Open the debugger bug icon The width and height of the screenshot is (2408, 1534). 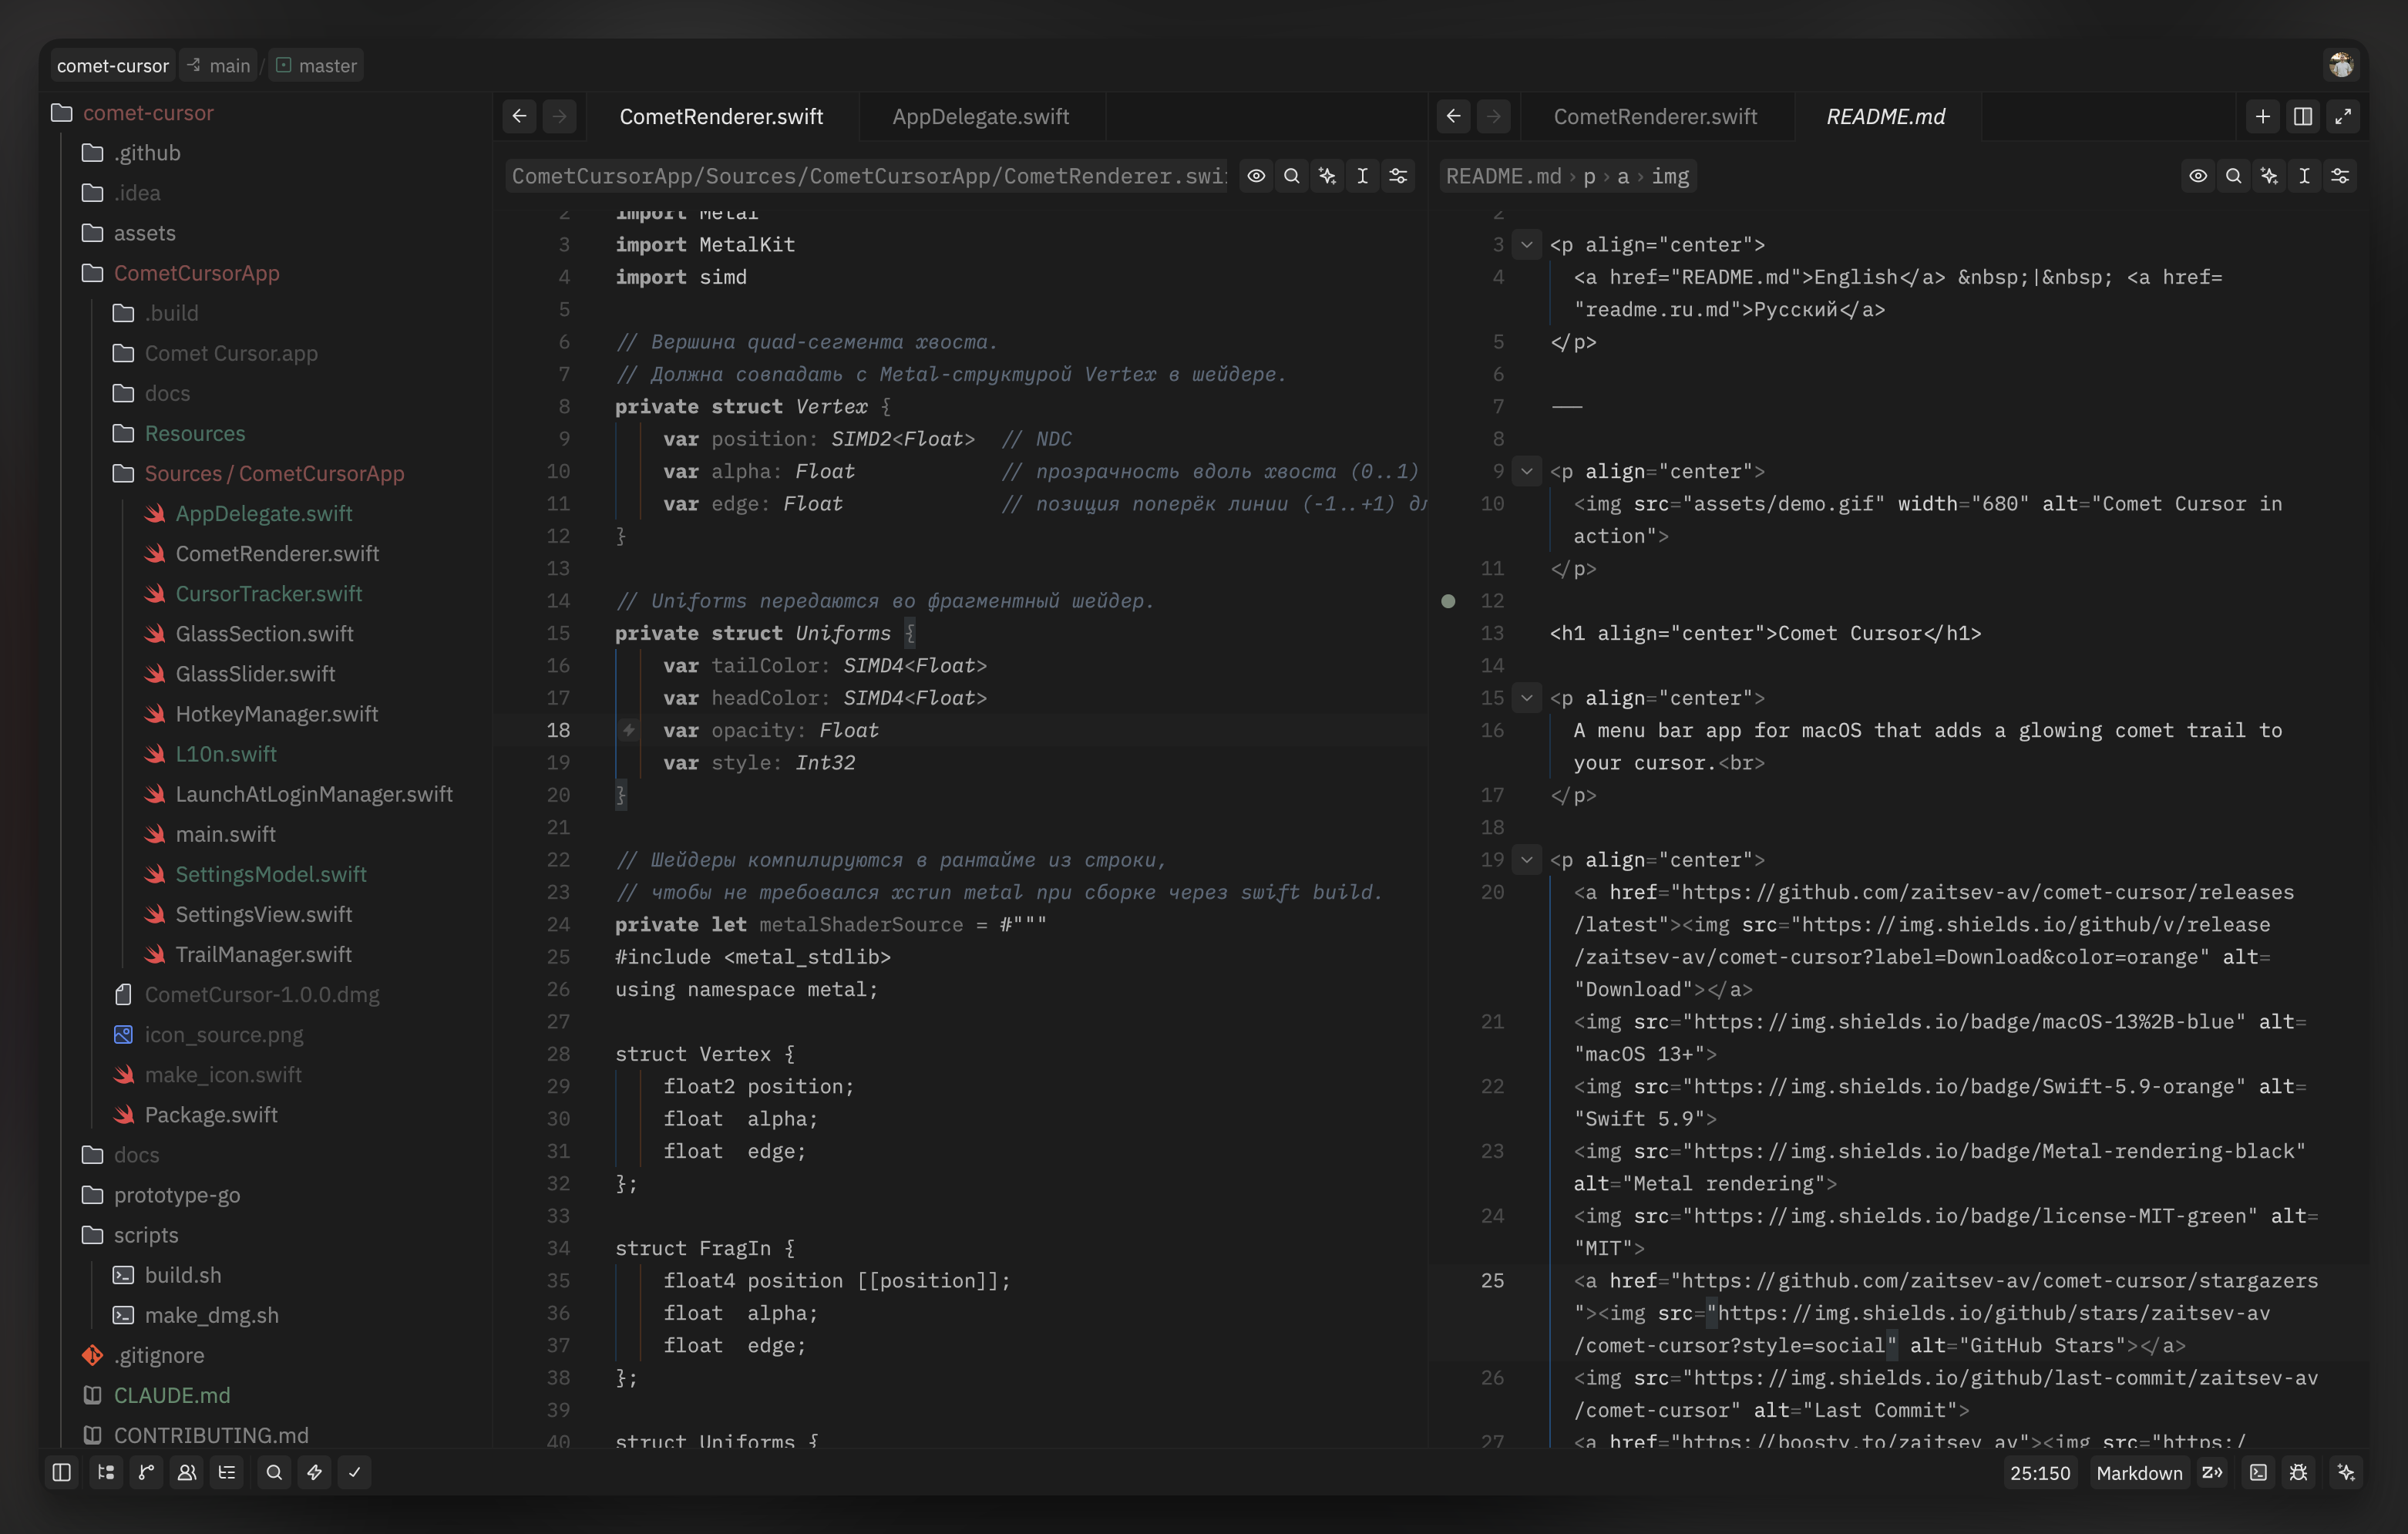[x=2298, y=1472]
